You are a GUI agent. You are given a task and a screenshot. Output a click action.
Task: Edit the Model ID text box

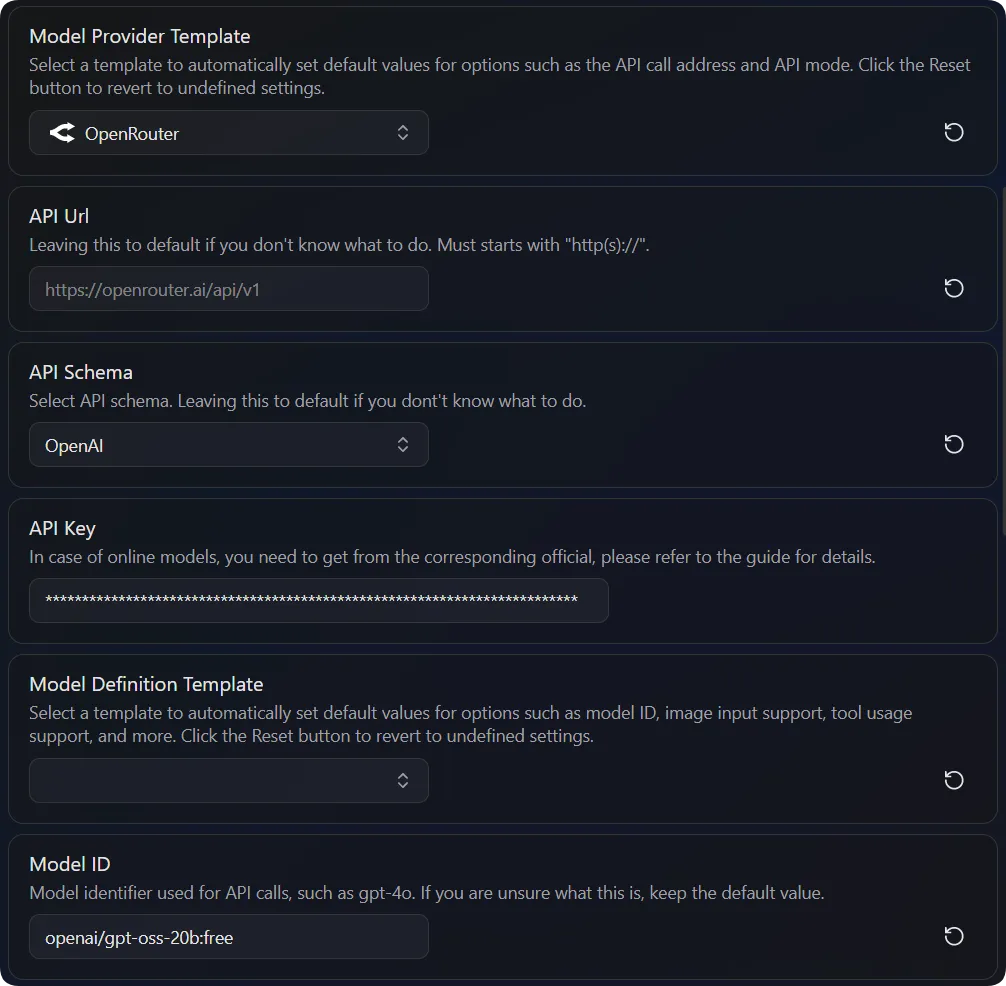229,937
